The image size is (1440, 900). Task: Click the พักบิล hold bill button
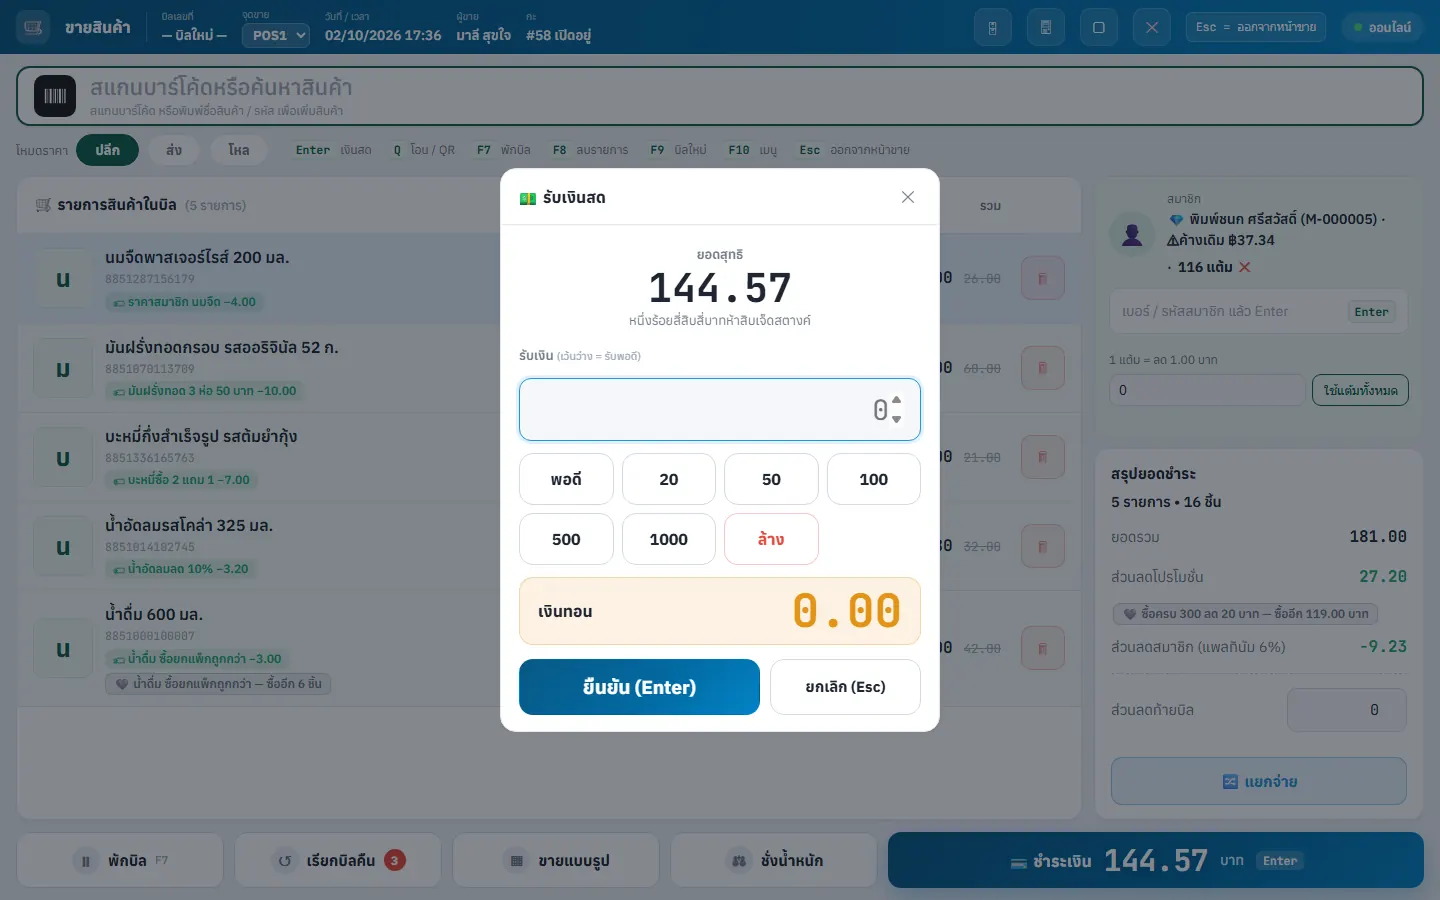tap(120, 860)
